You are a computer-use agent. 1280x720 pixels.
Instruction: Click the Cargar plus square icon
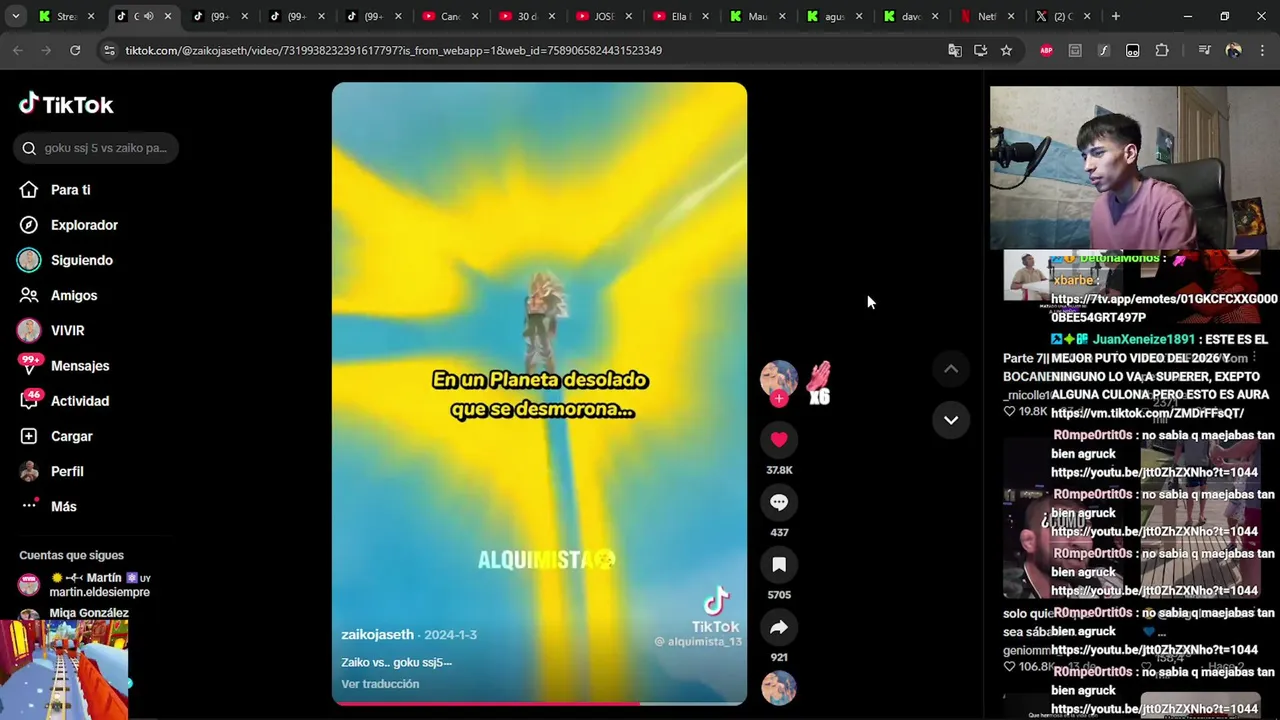[29, 436]
